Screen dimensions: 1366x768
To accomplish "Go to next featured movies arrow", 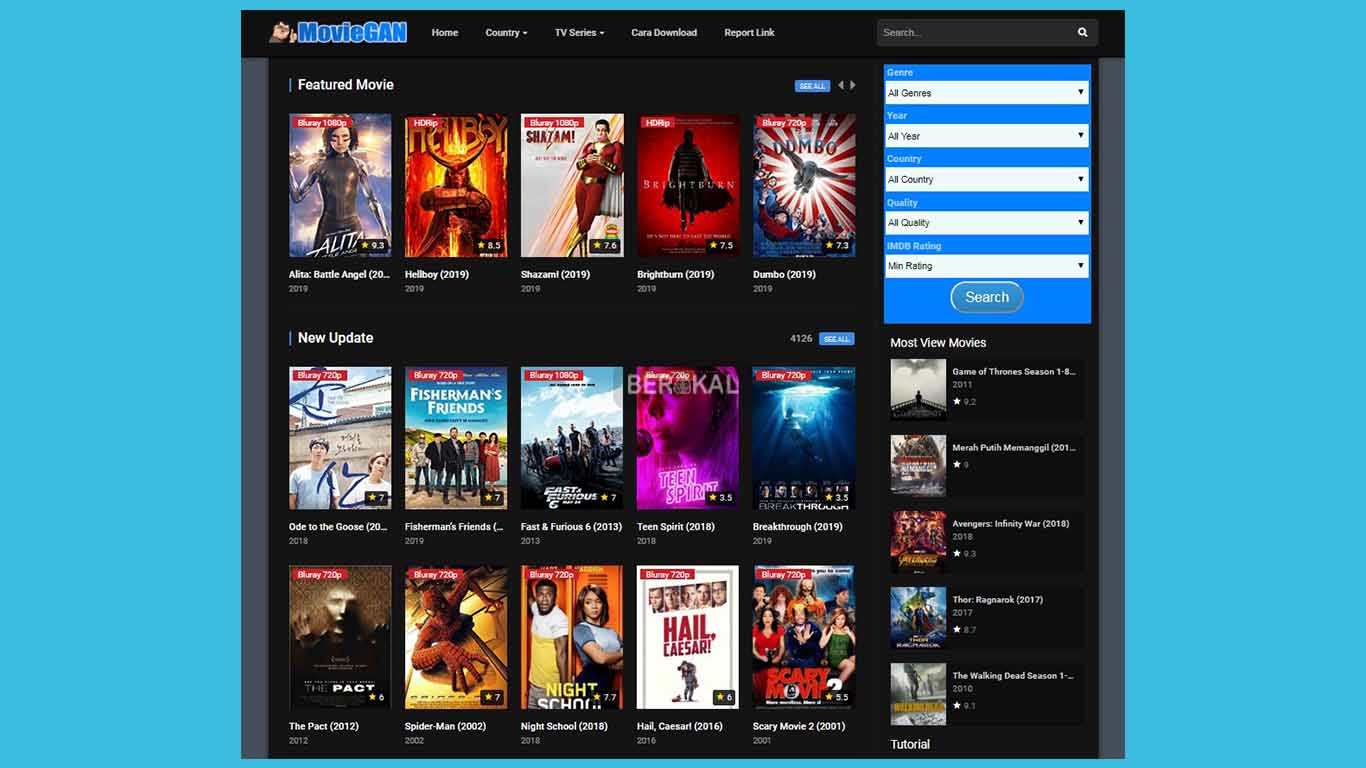I will [x=852, y=85].
